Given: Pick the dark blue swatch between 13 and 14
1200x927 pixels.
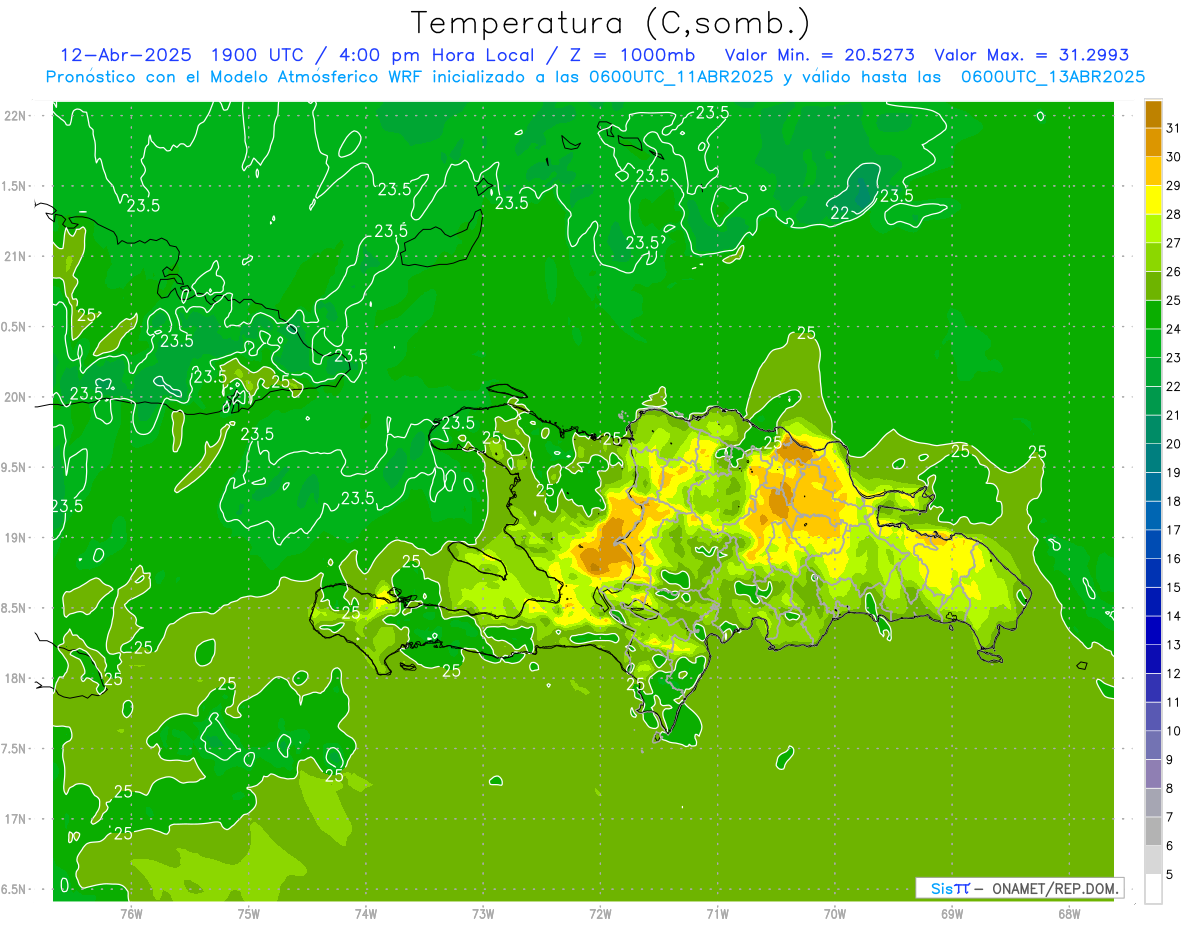Looking at the screenshot, I should coord(1153,630).
